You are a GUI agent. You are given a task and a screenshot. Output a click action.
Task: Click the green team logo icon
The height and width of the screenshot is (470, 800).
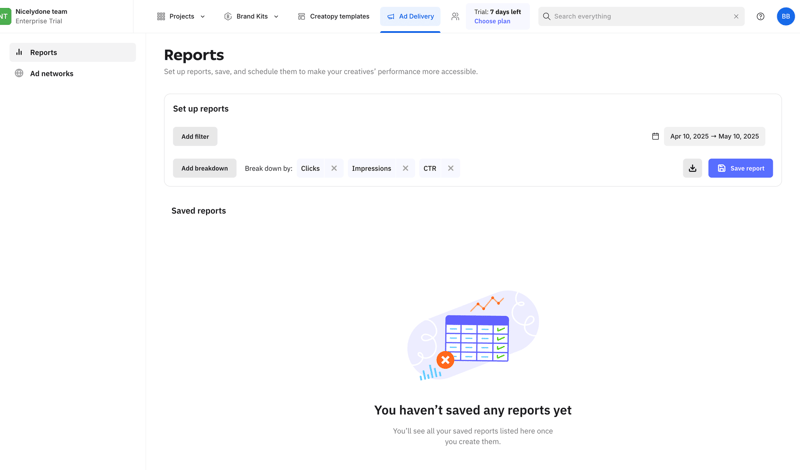click(5, 16)
